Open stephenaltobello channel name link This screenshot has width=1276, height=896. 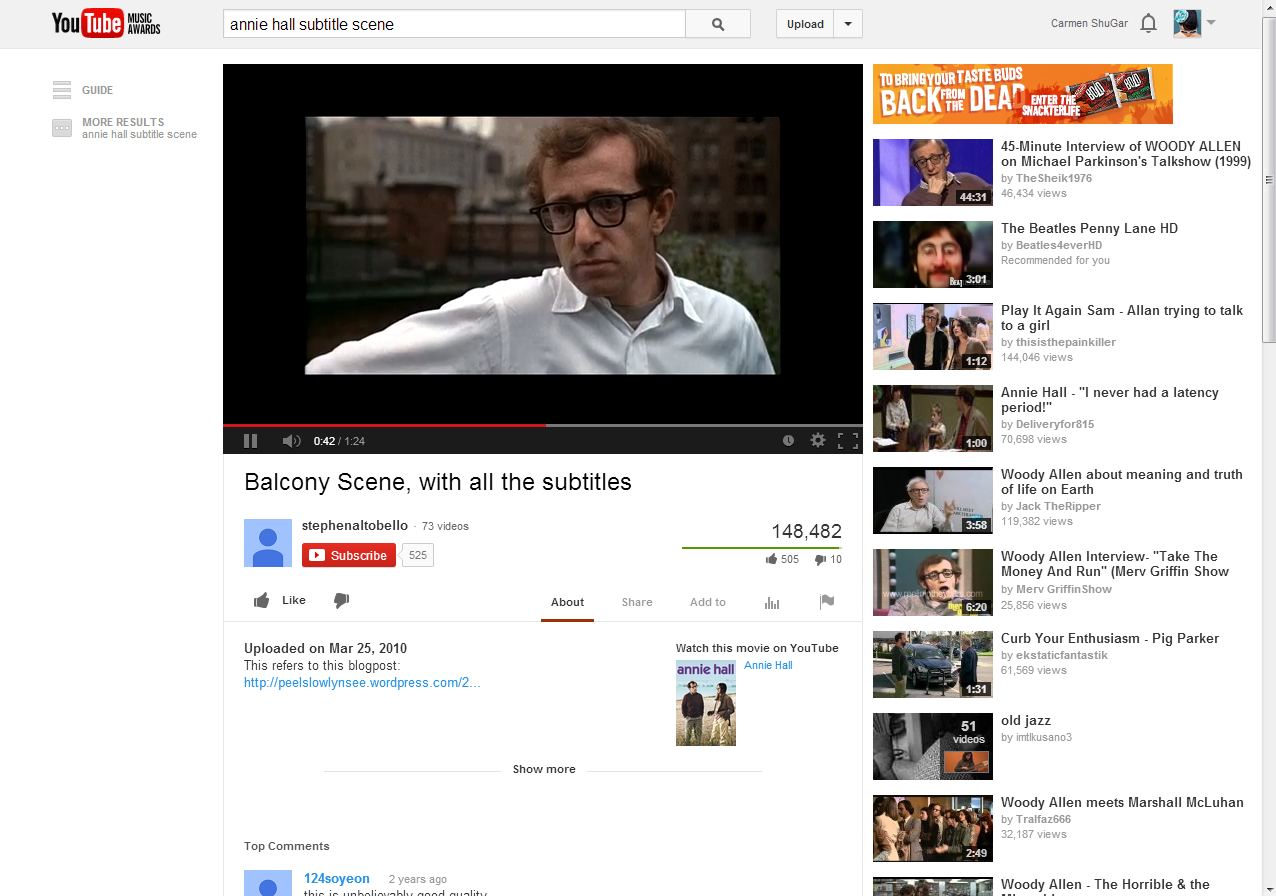[x=355, y=526]
